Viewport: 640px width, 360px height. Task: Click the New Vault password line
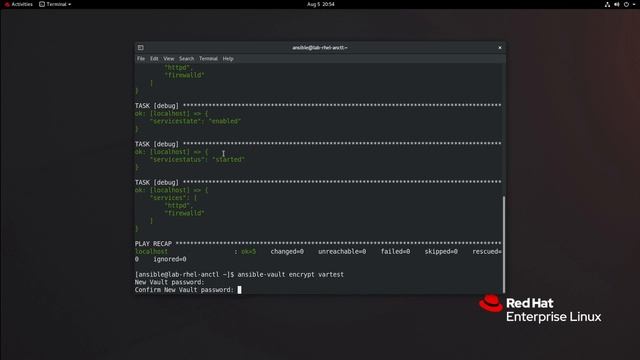pyautogui.click(x=169, y=282)
